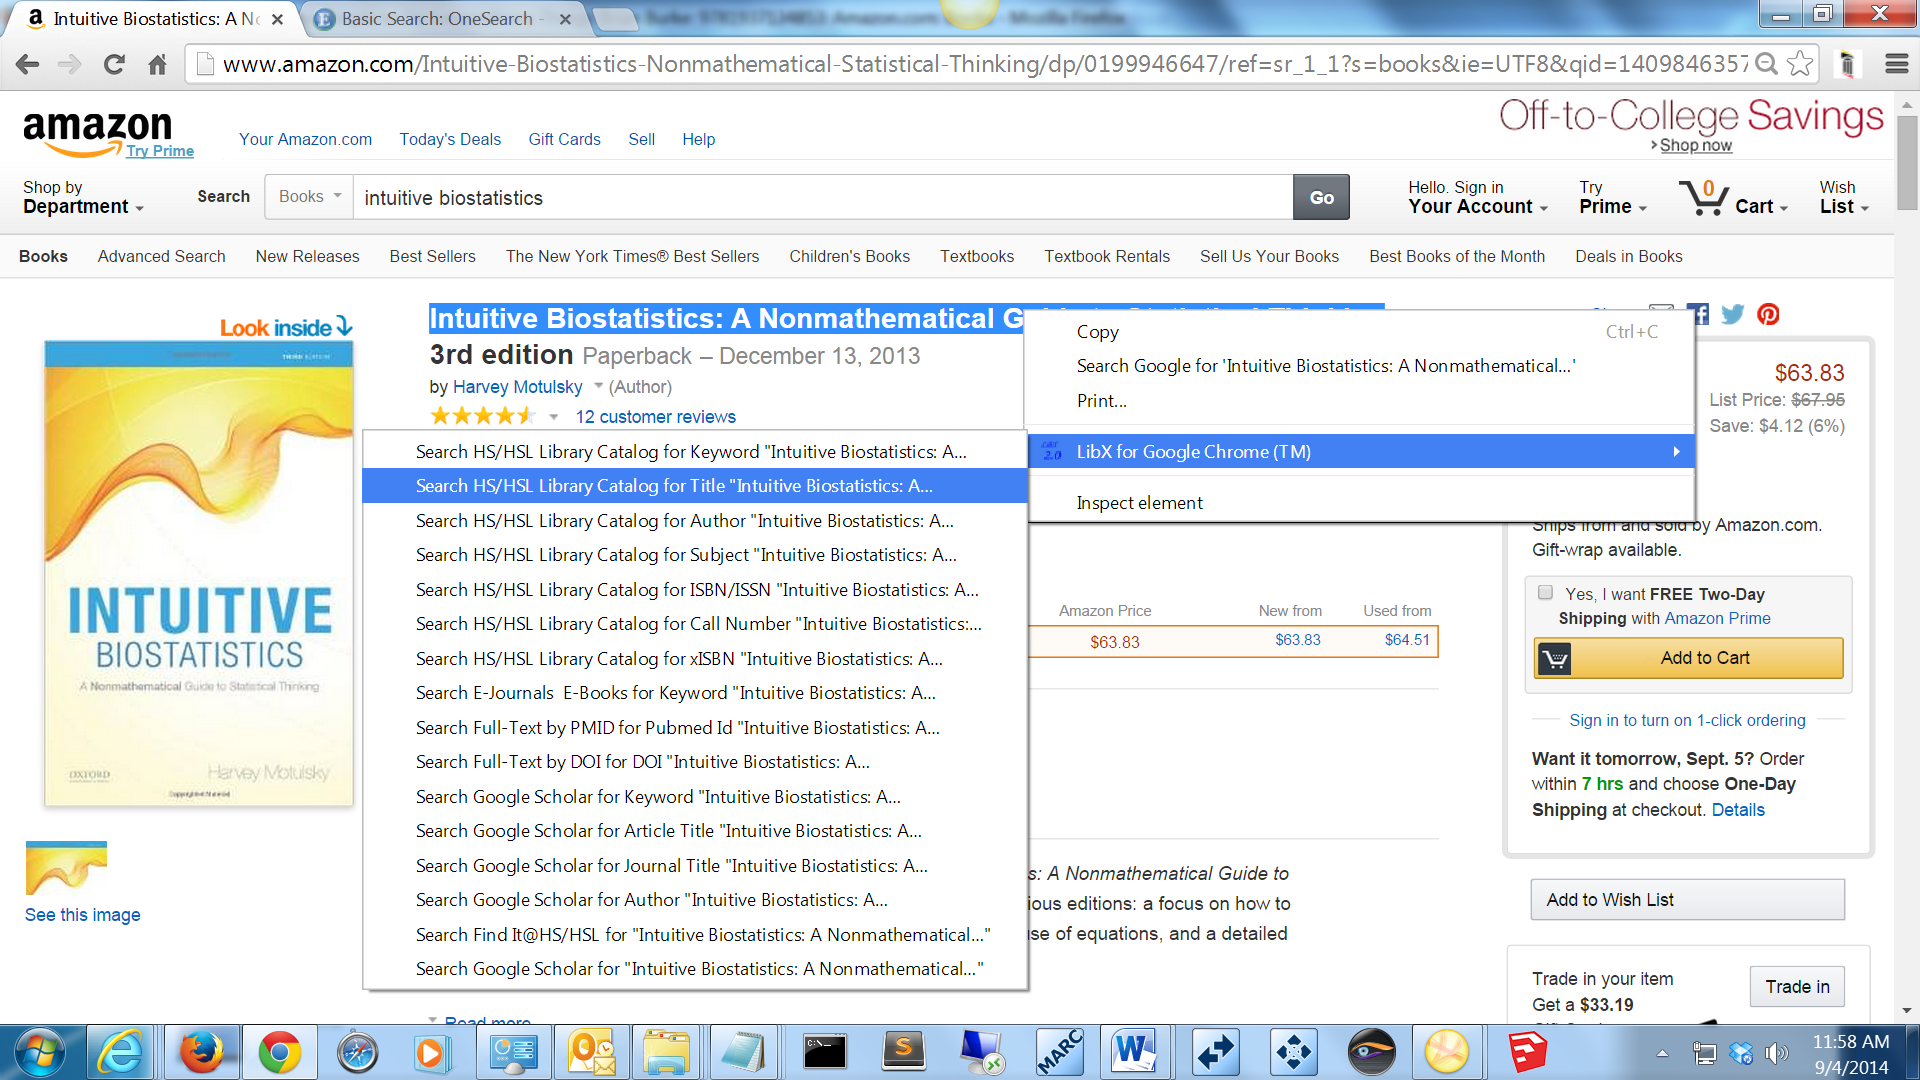Bookmark this page with the star icon
Screen dimensions: 1920x1080
1800,64
